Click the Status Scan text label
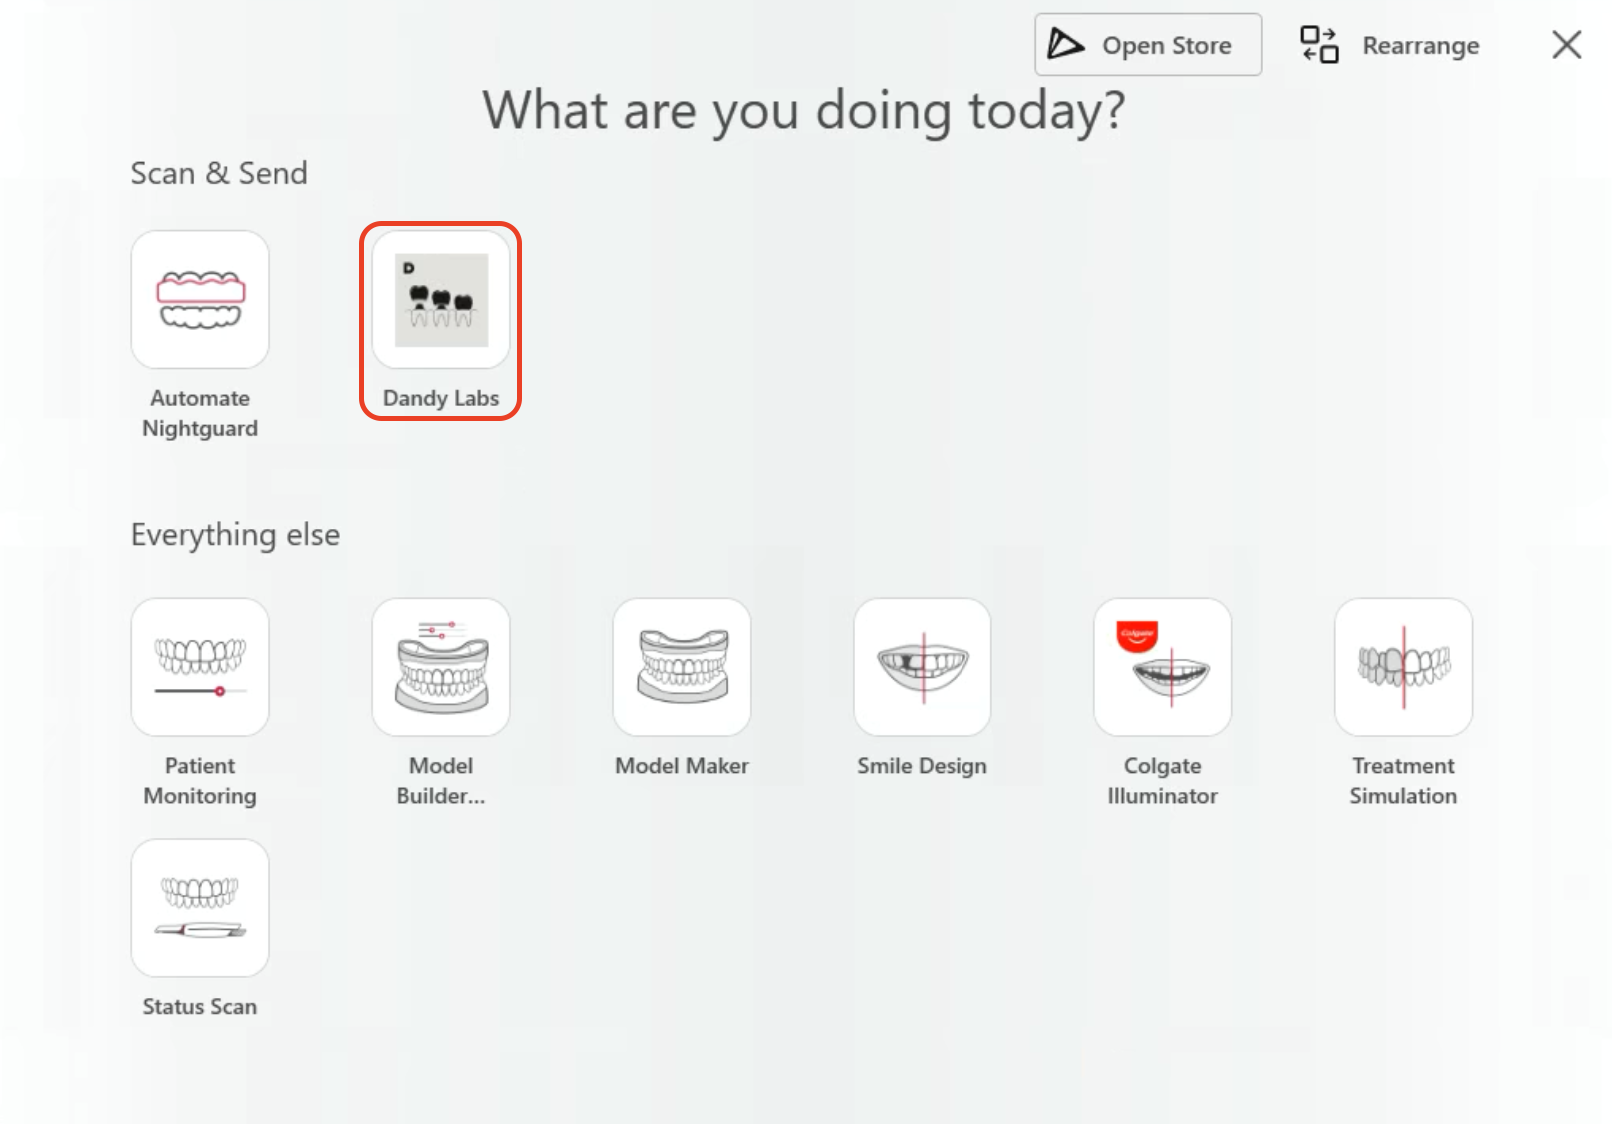 tap(200, 1007)
